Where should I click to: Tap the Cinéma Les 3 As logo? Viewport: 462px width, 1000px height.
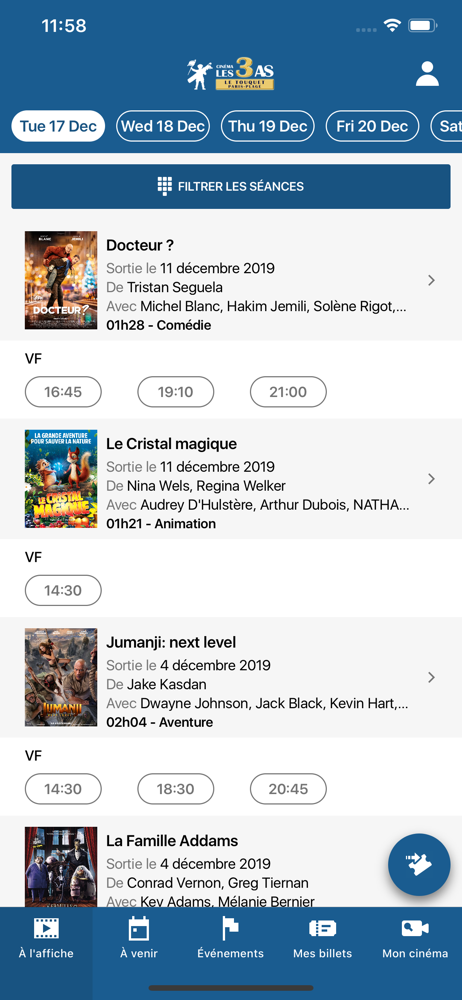(x=230, y=73)
